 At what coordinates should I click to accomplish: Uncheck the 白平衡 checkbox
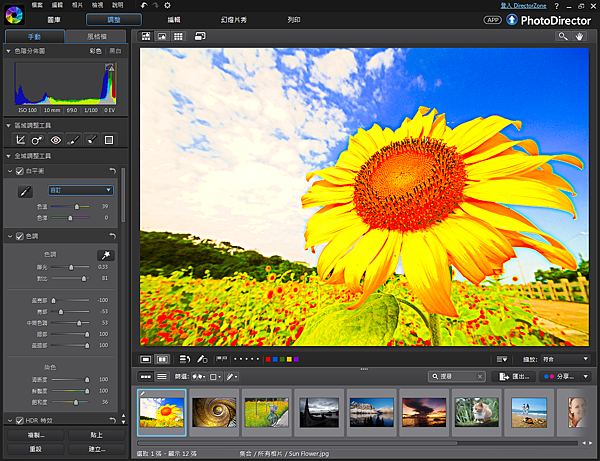tap(19, 171)
